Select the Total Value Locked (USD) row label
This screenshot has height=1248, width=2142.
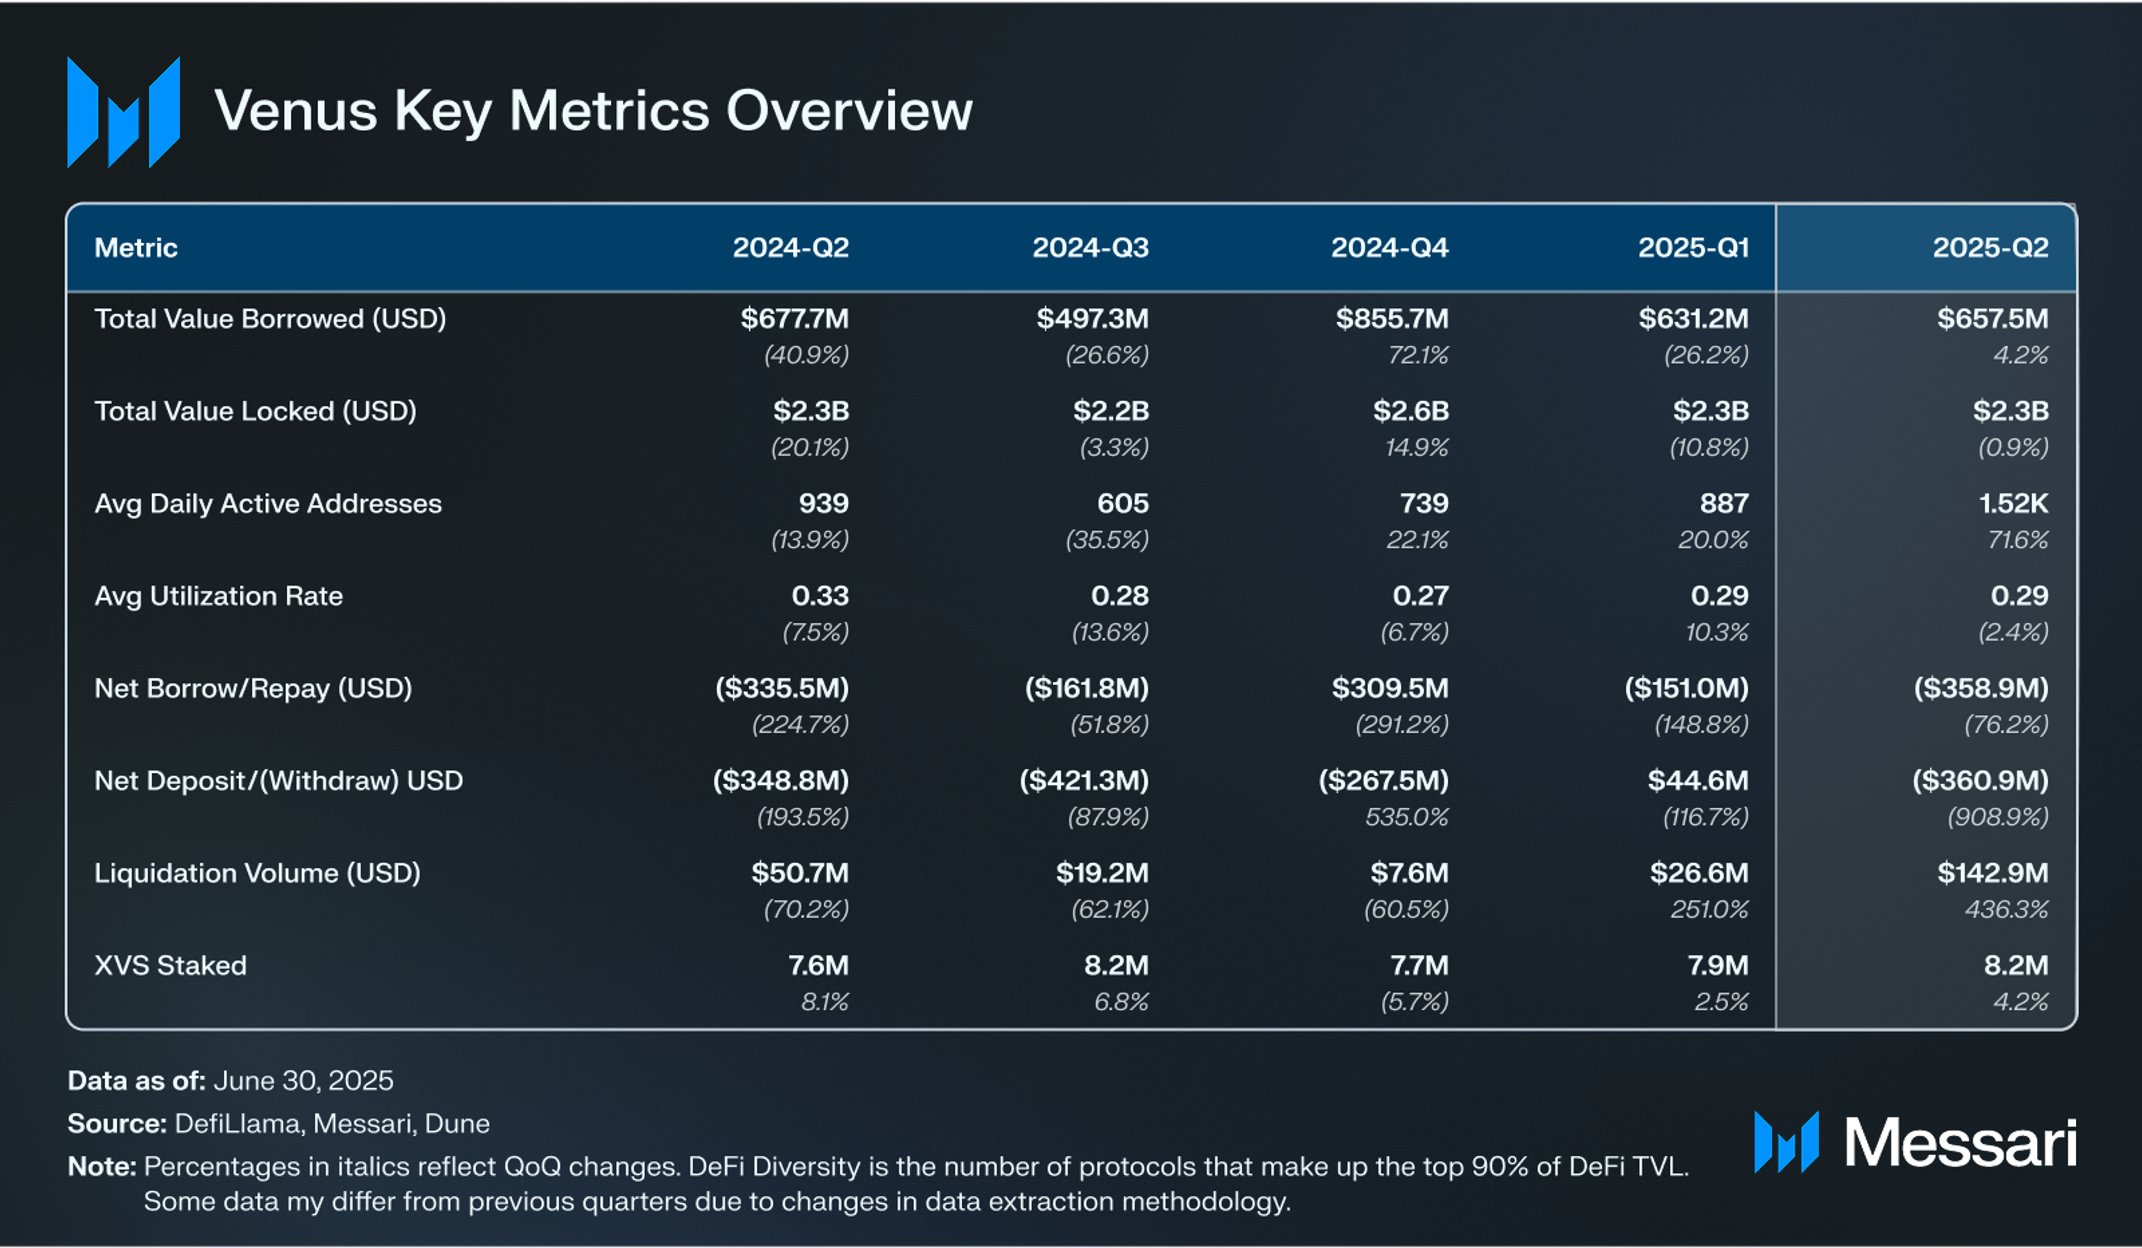255,411
